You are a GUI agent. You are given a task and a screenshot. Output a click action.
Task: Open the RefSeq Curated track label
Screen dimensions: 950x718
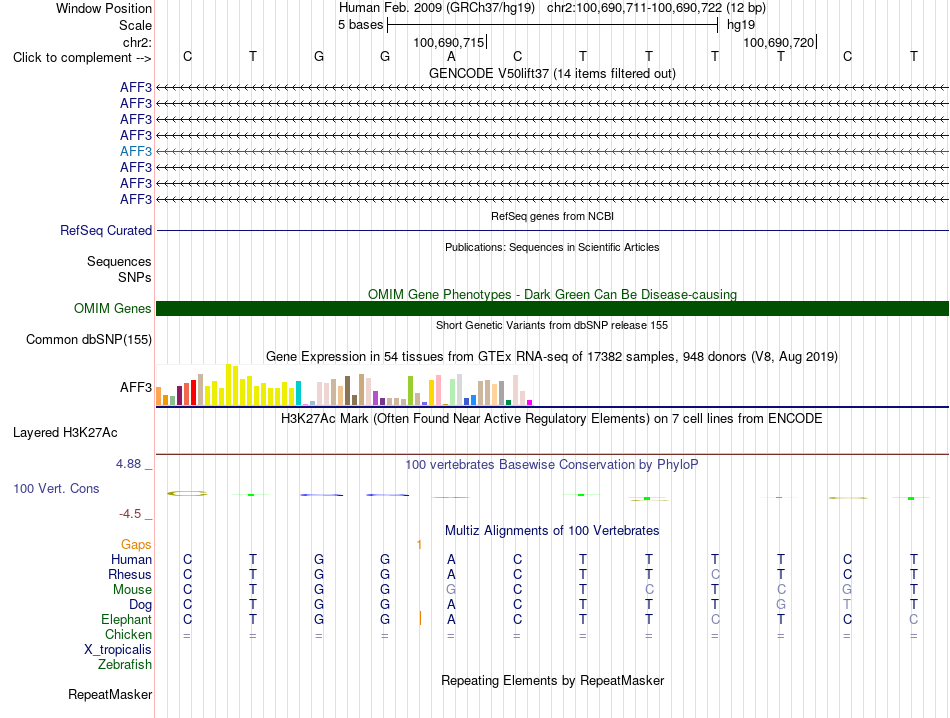coord(106,230)
